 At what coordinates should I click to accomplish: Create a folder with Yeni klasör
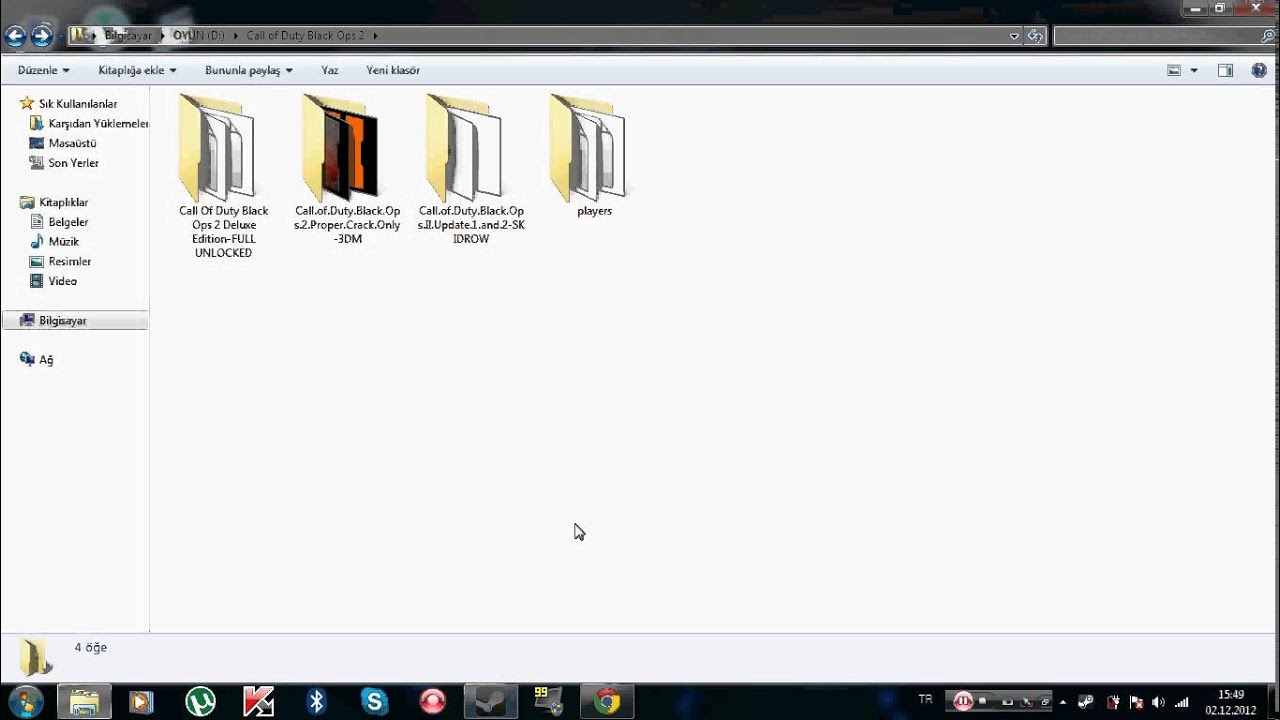393,70
